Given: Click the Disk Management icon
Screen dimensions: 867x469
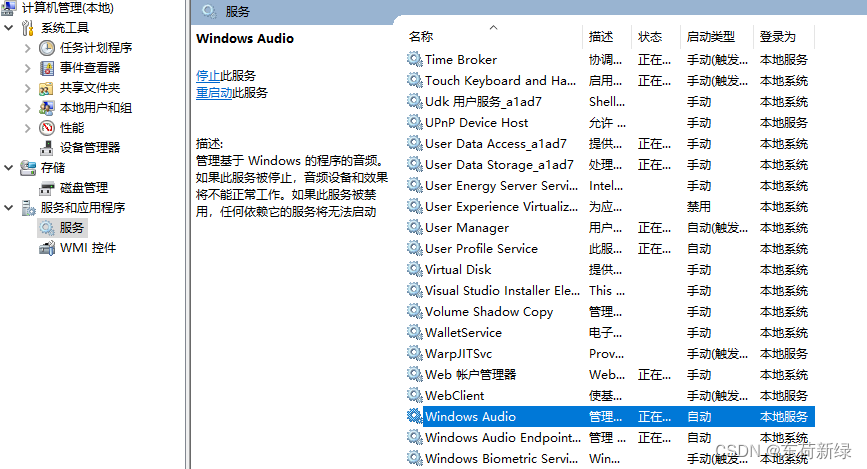Looking at the screenshot, I should pos(47,188).
